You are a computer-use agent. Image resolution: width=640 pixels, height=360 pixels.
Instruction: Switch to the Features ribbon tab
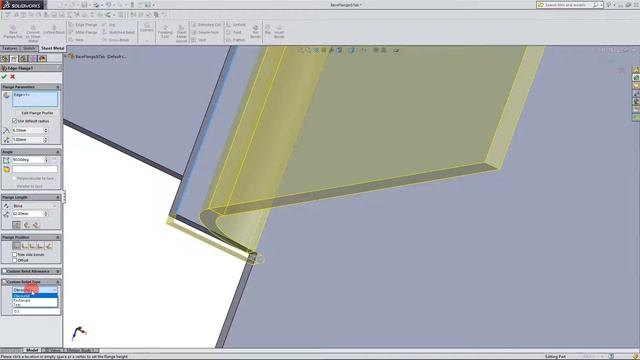(x=10, y=48)
